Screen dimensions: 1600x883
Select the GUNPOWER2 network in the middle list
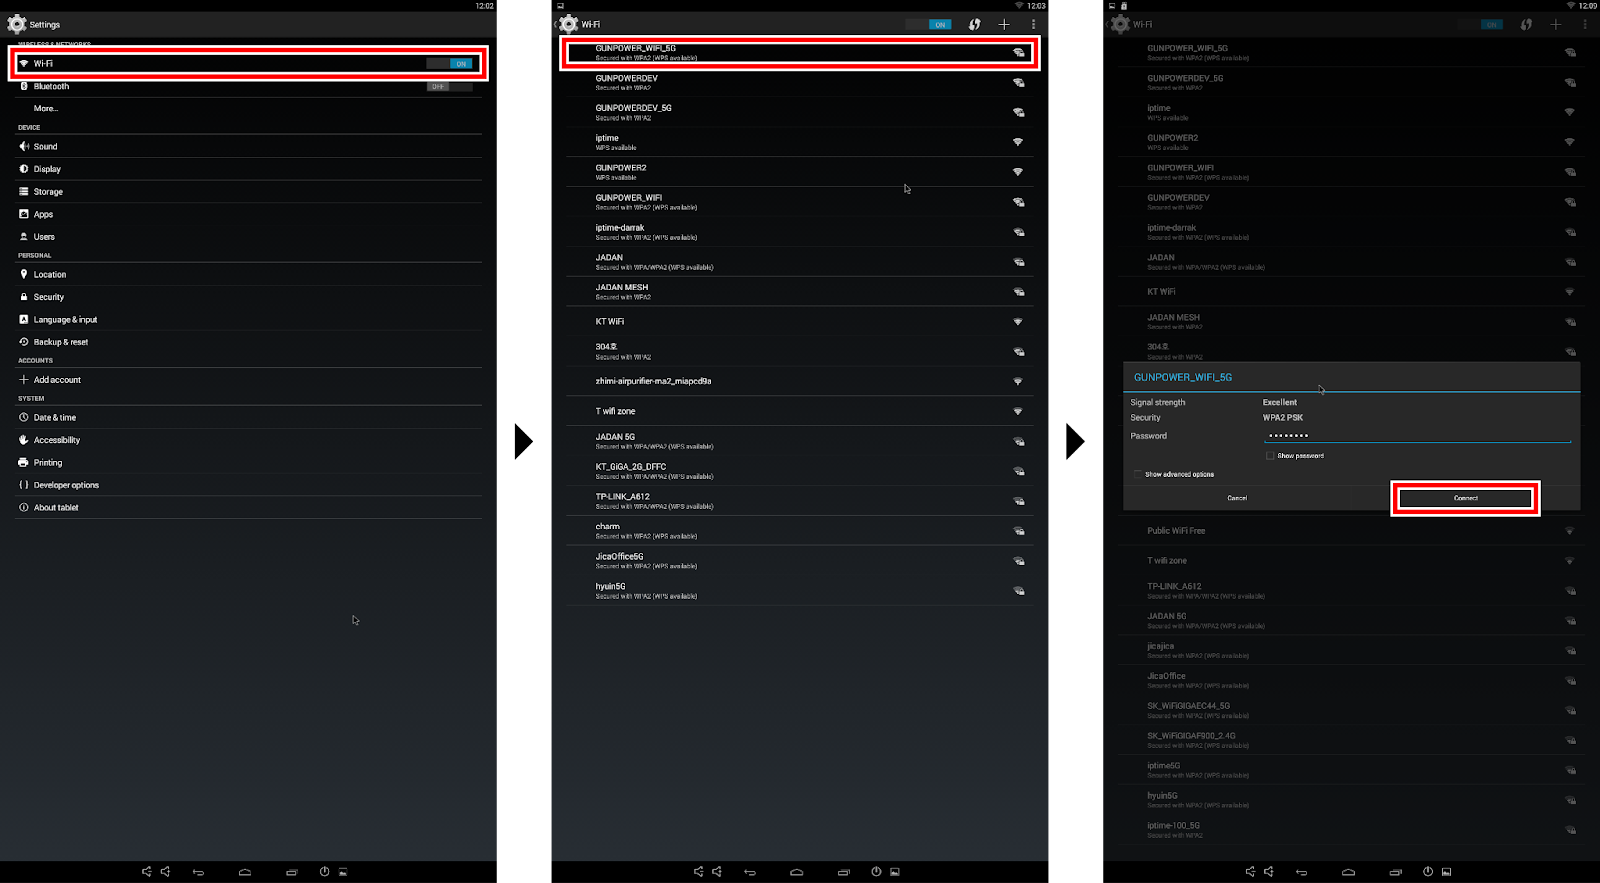(x=800, y=172)
